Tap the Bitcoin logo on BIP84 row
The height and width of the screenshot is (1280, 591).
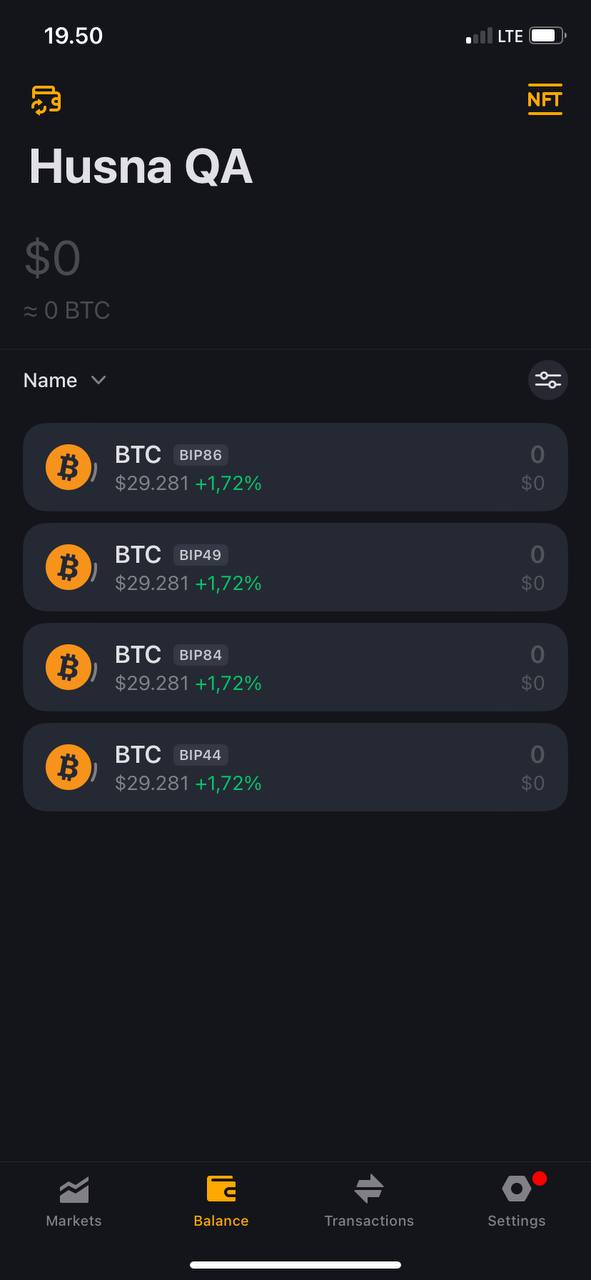pos(69,667)
